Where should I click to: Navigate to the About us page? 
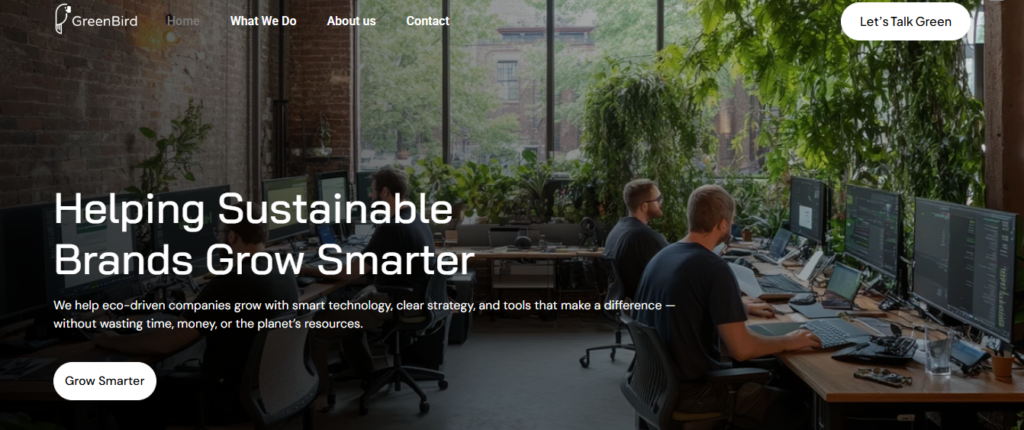click(x=351, y=21)
